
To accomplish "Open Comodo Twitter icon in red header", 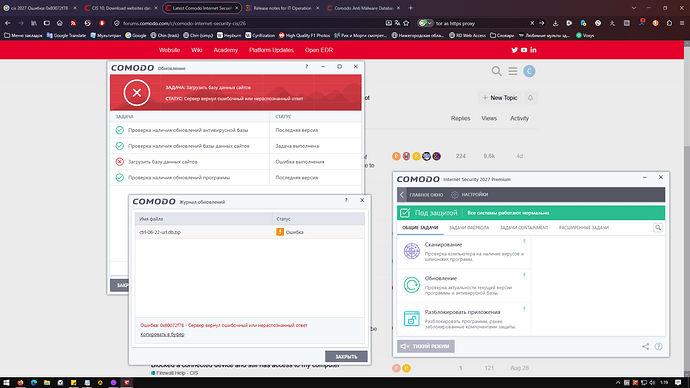I will [514, 50].
